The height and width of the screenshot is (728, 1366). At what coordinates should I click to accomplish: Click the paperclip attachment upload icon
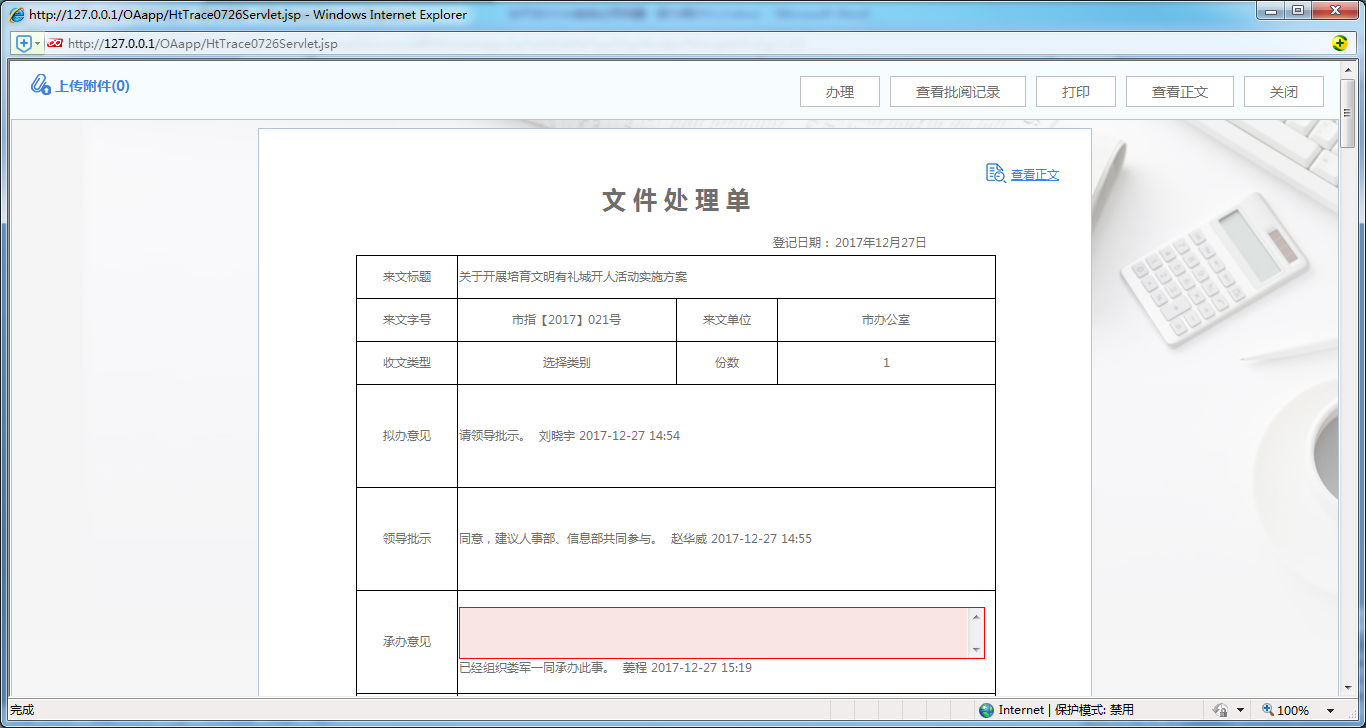[40, 85]
